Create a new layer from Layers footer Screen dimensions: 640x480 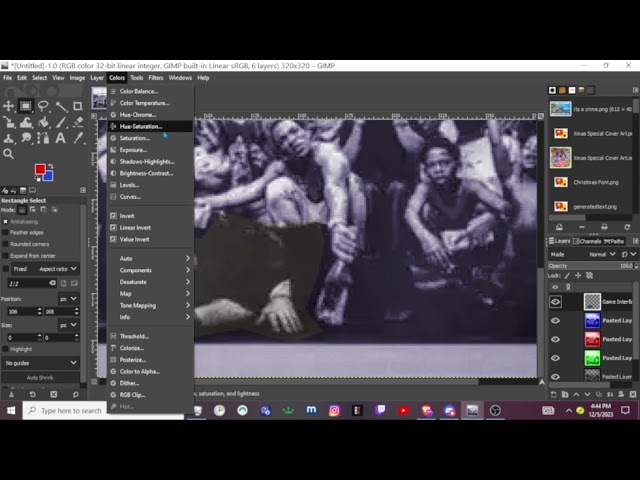point(553,394)
